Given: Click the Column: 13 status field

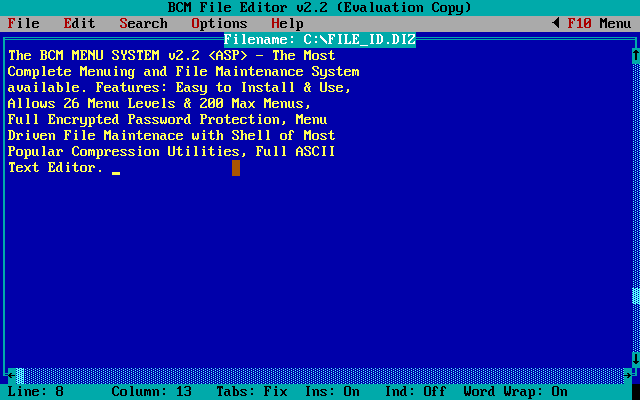Looking at the screenshot, I should 151,391.
